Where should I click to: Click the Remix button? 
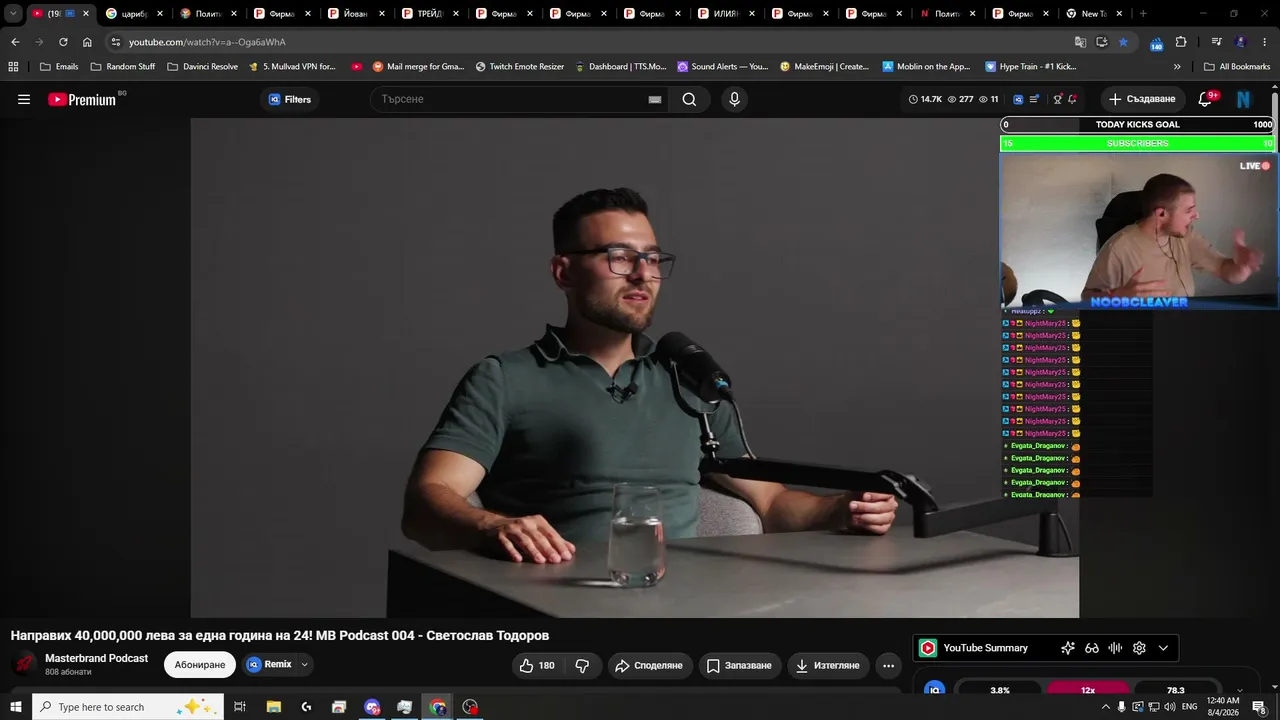[270, 664]
